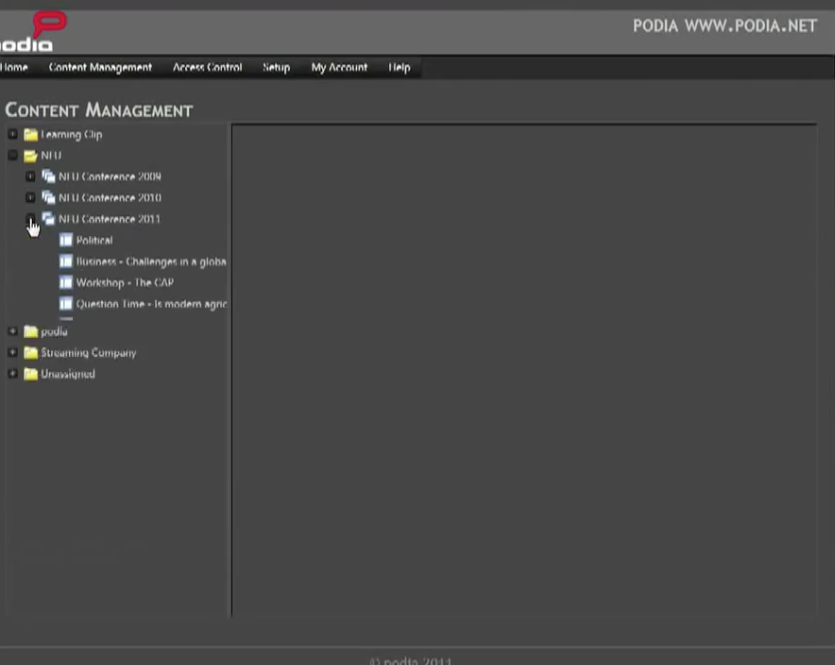Expand NFU Conference 2009

30,176
